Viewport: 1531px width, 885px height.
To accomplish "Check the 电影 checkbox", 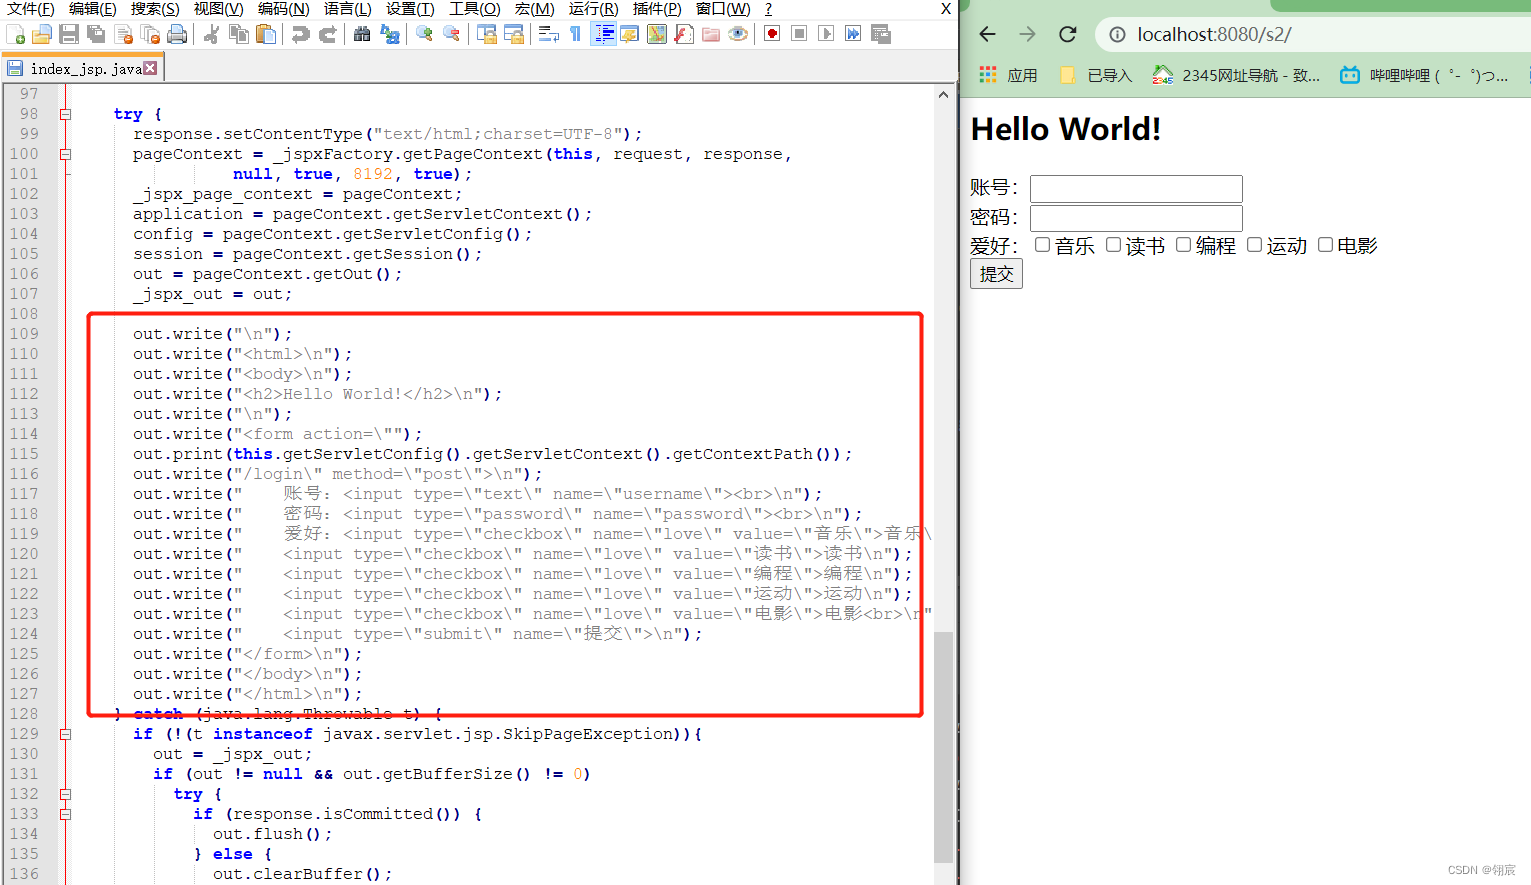I will [x=1325, y=245].
